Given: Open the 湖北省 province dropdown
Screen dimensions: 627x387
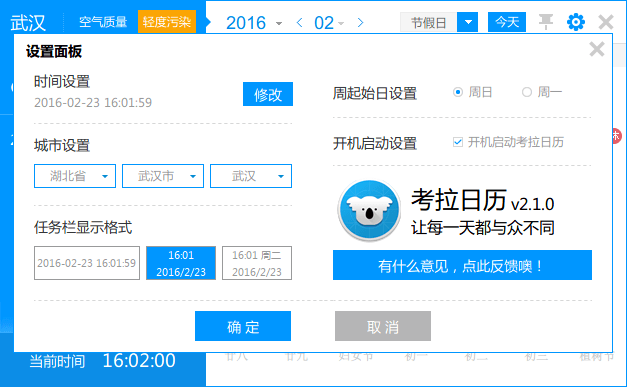Looking at the screenshot, I should (x=75, y=176).
